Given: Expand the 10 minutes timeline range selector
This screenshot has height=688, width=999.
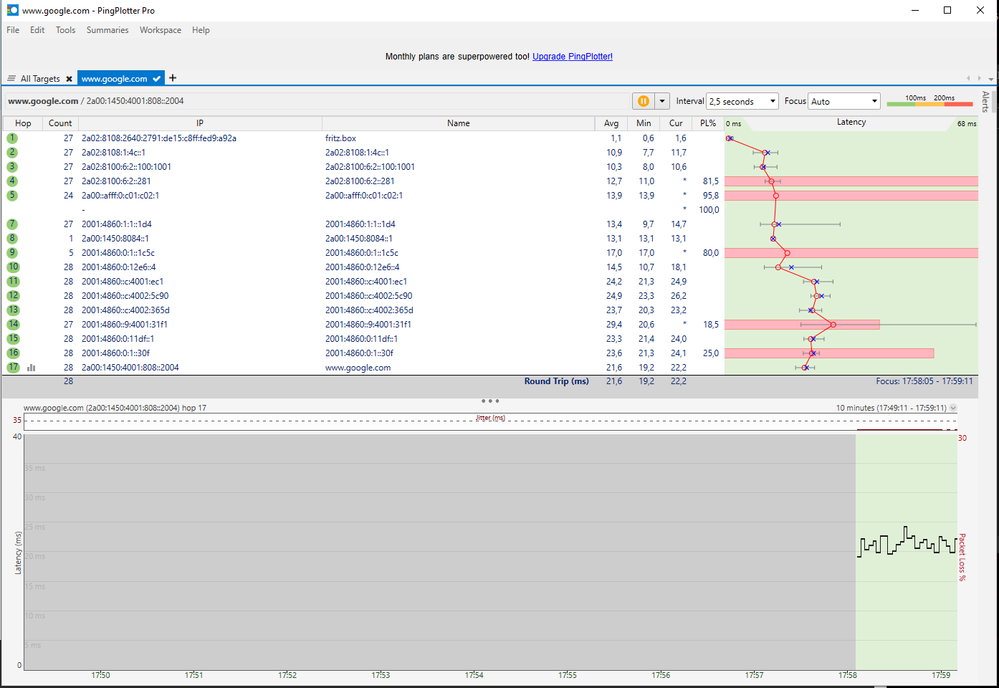Looking at the screenshot, I should pyautogui.click(x=953, y=408).
